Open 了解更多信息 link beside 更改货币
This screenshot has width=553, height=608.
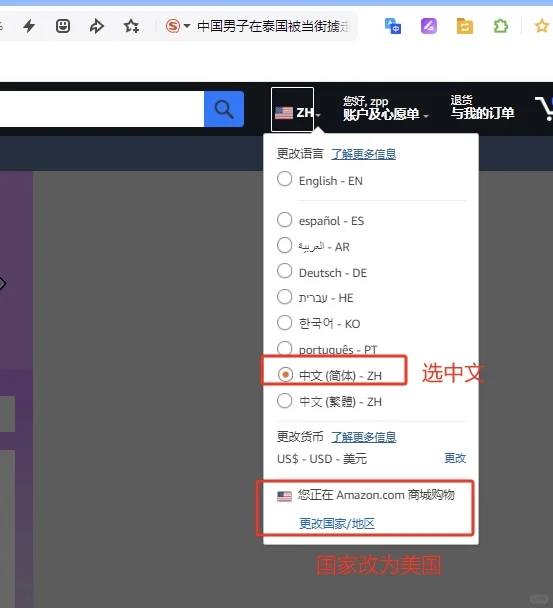(x=363, y=437)
